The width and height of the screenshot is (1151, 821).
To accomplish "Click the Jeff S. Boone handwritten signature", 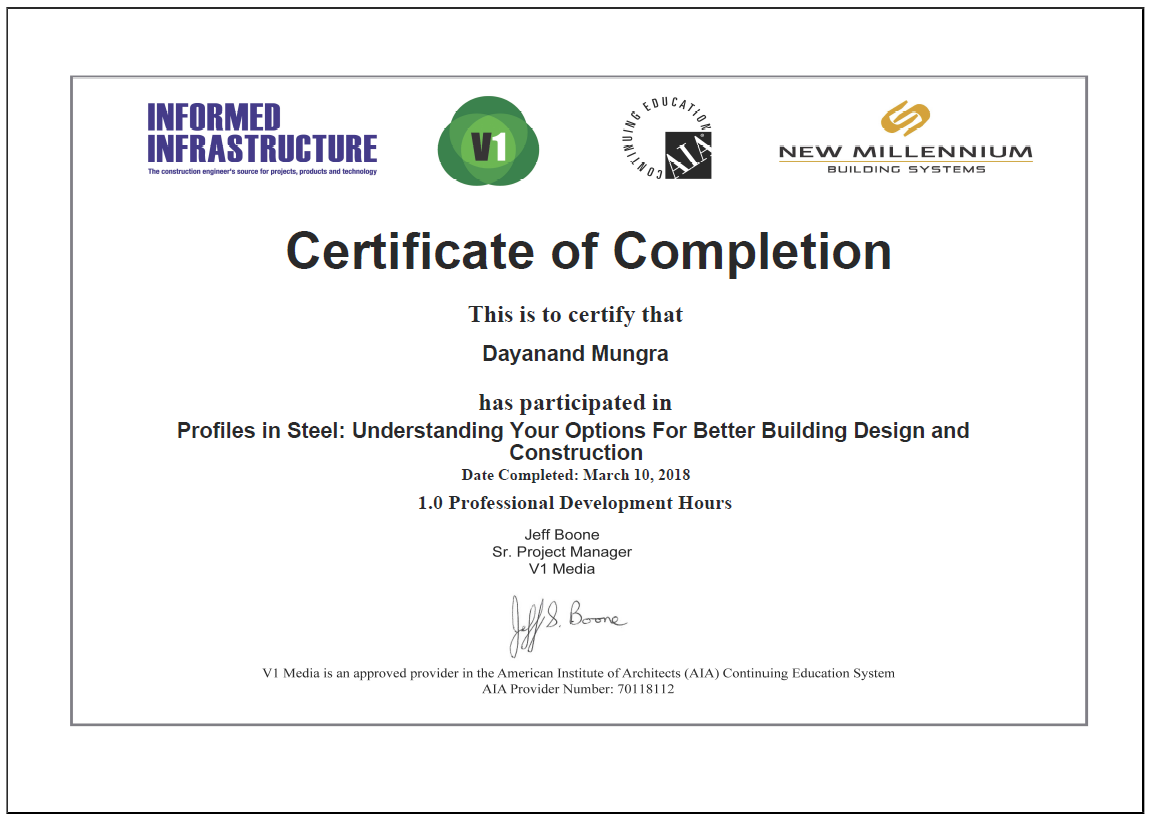I will 567,625.
